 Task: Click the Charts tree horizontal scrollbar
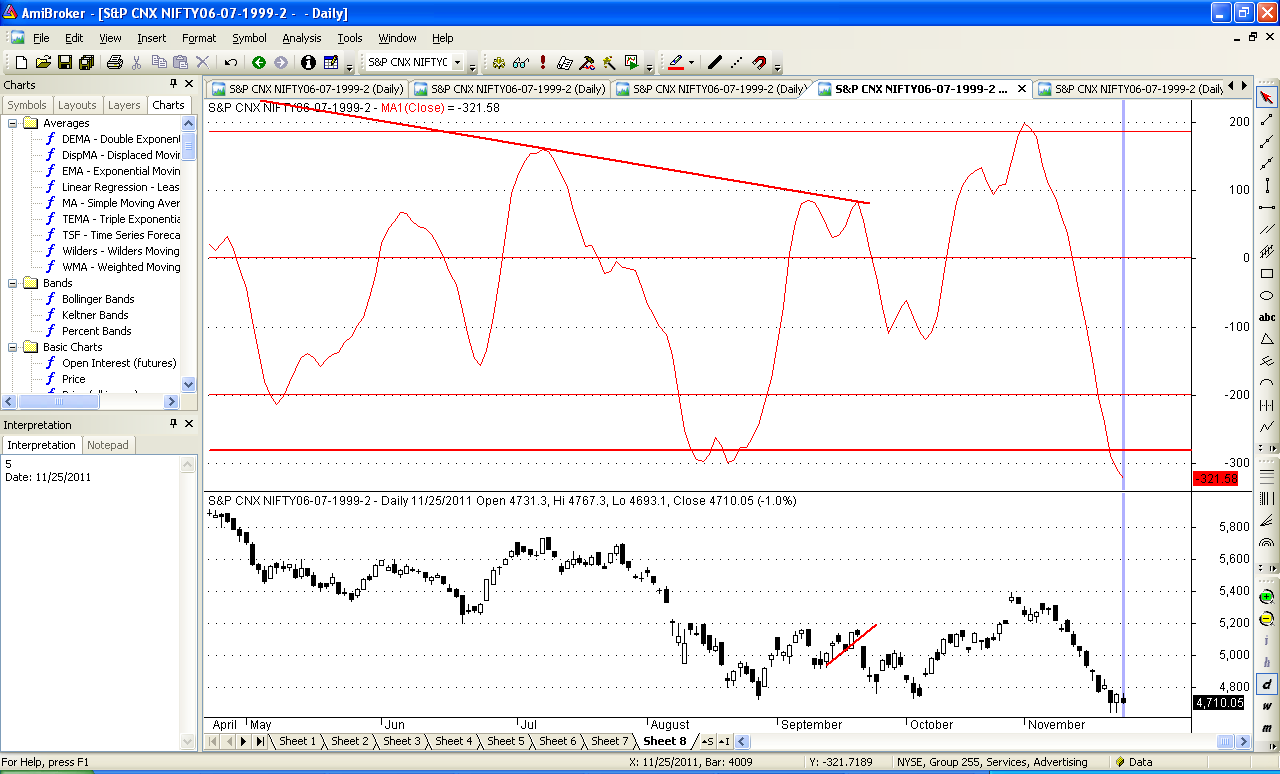pos(90,402)
